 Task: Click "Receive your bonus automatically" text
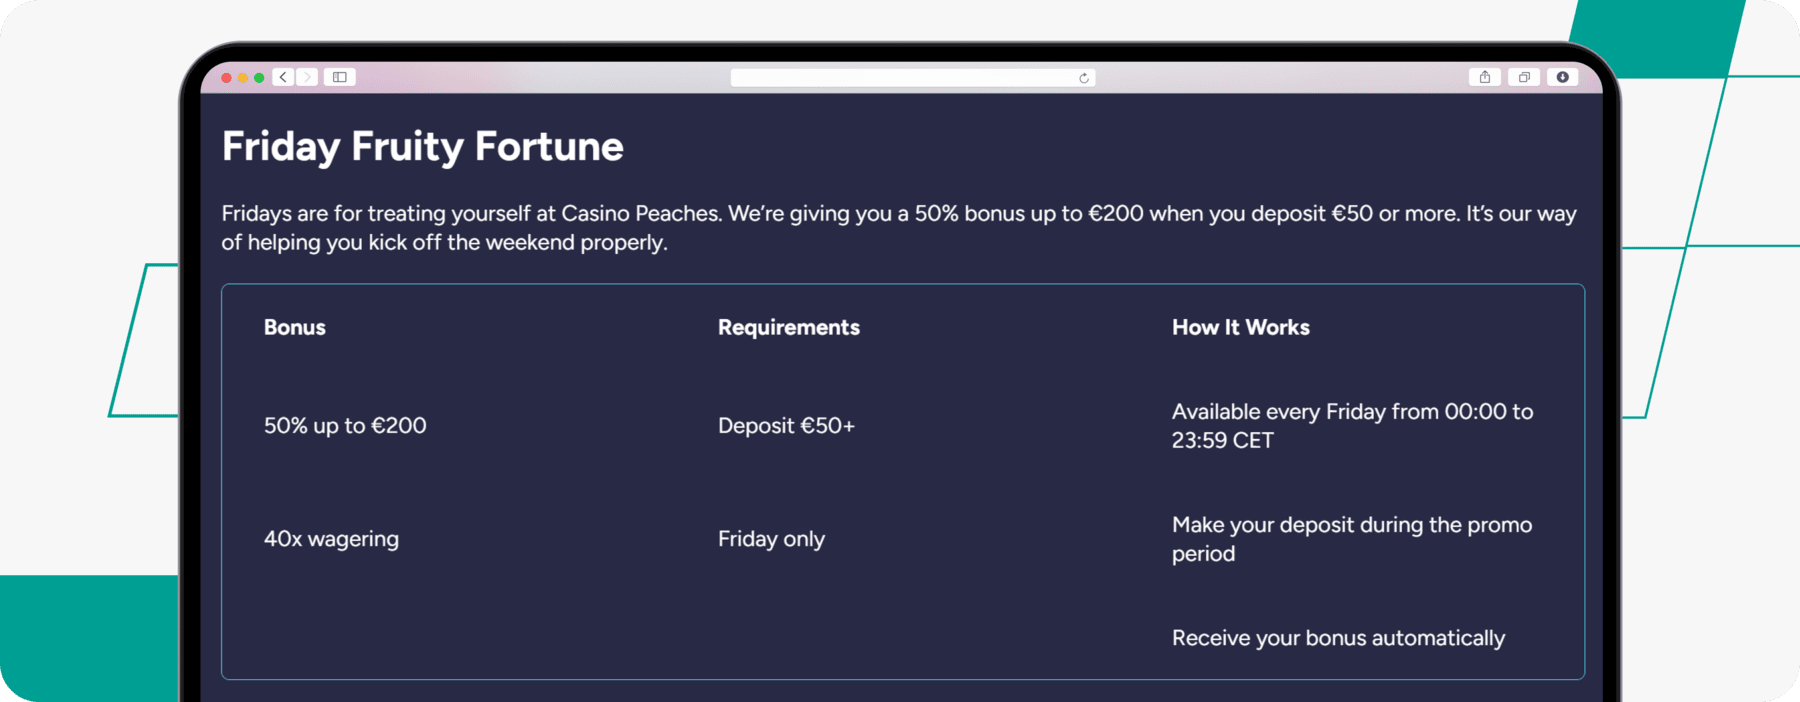click(1338, 638)
